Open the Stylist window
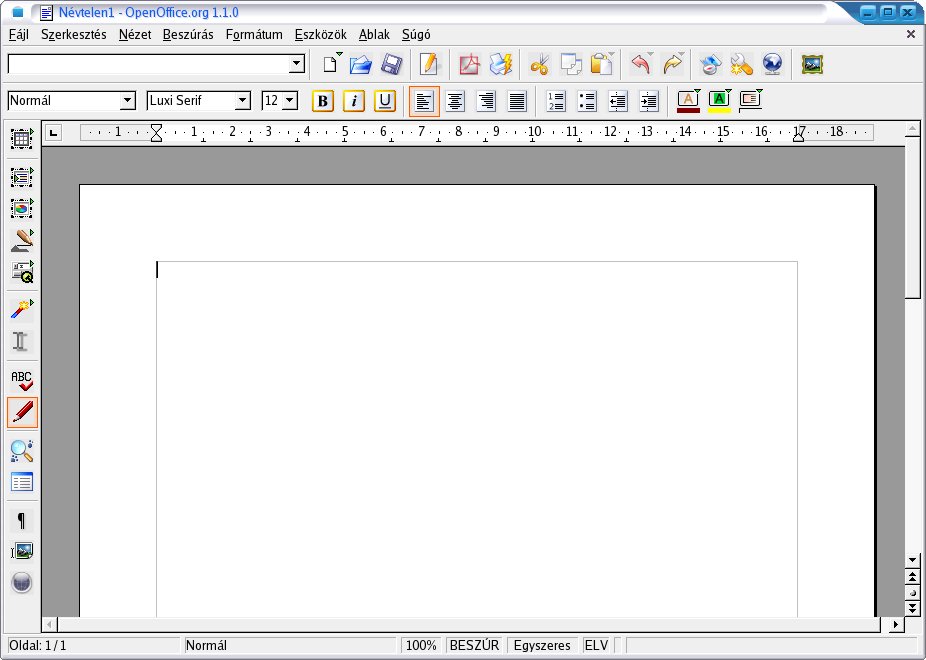This screenshot has width=926, height=660. 742,64
